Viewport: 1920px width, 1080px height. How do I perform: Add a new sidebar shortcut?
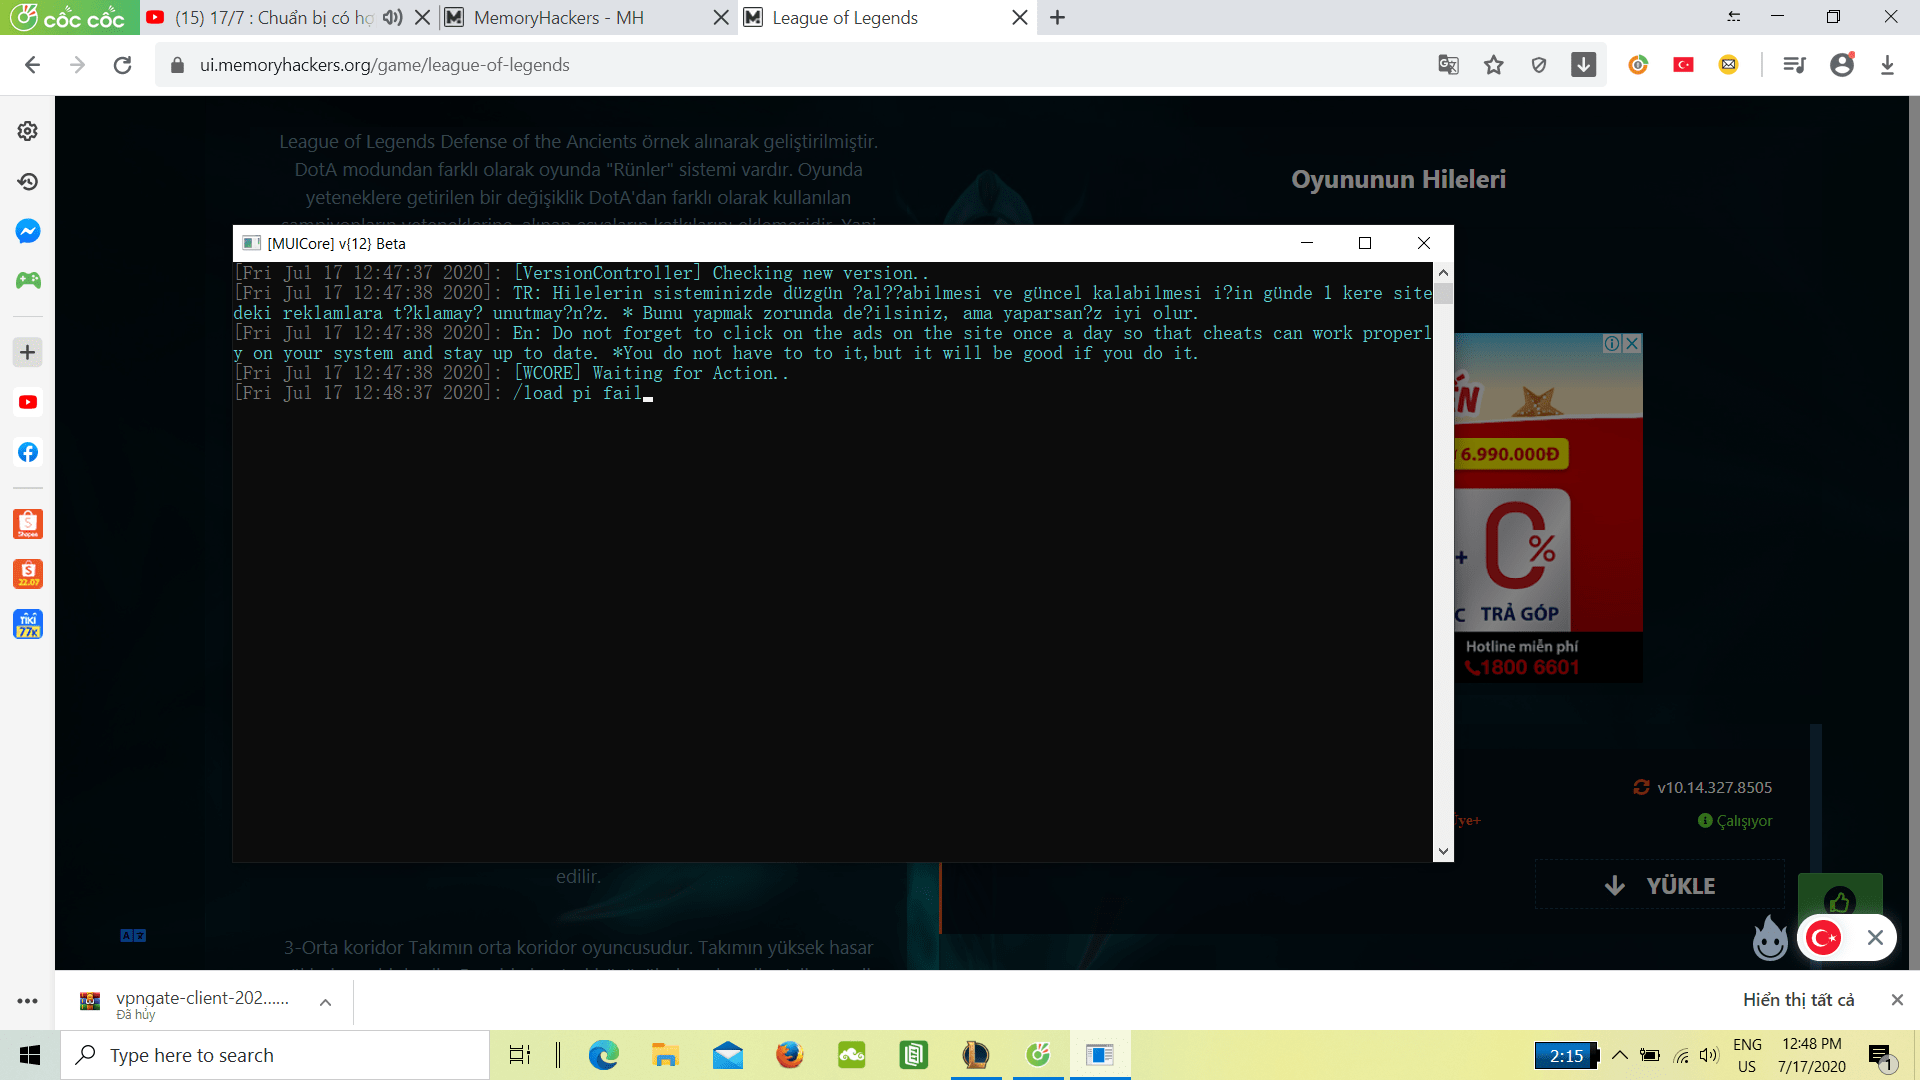(28, 352)
